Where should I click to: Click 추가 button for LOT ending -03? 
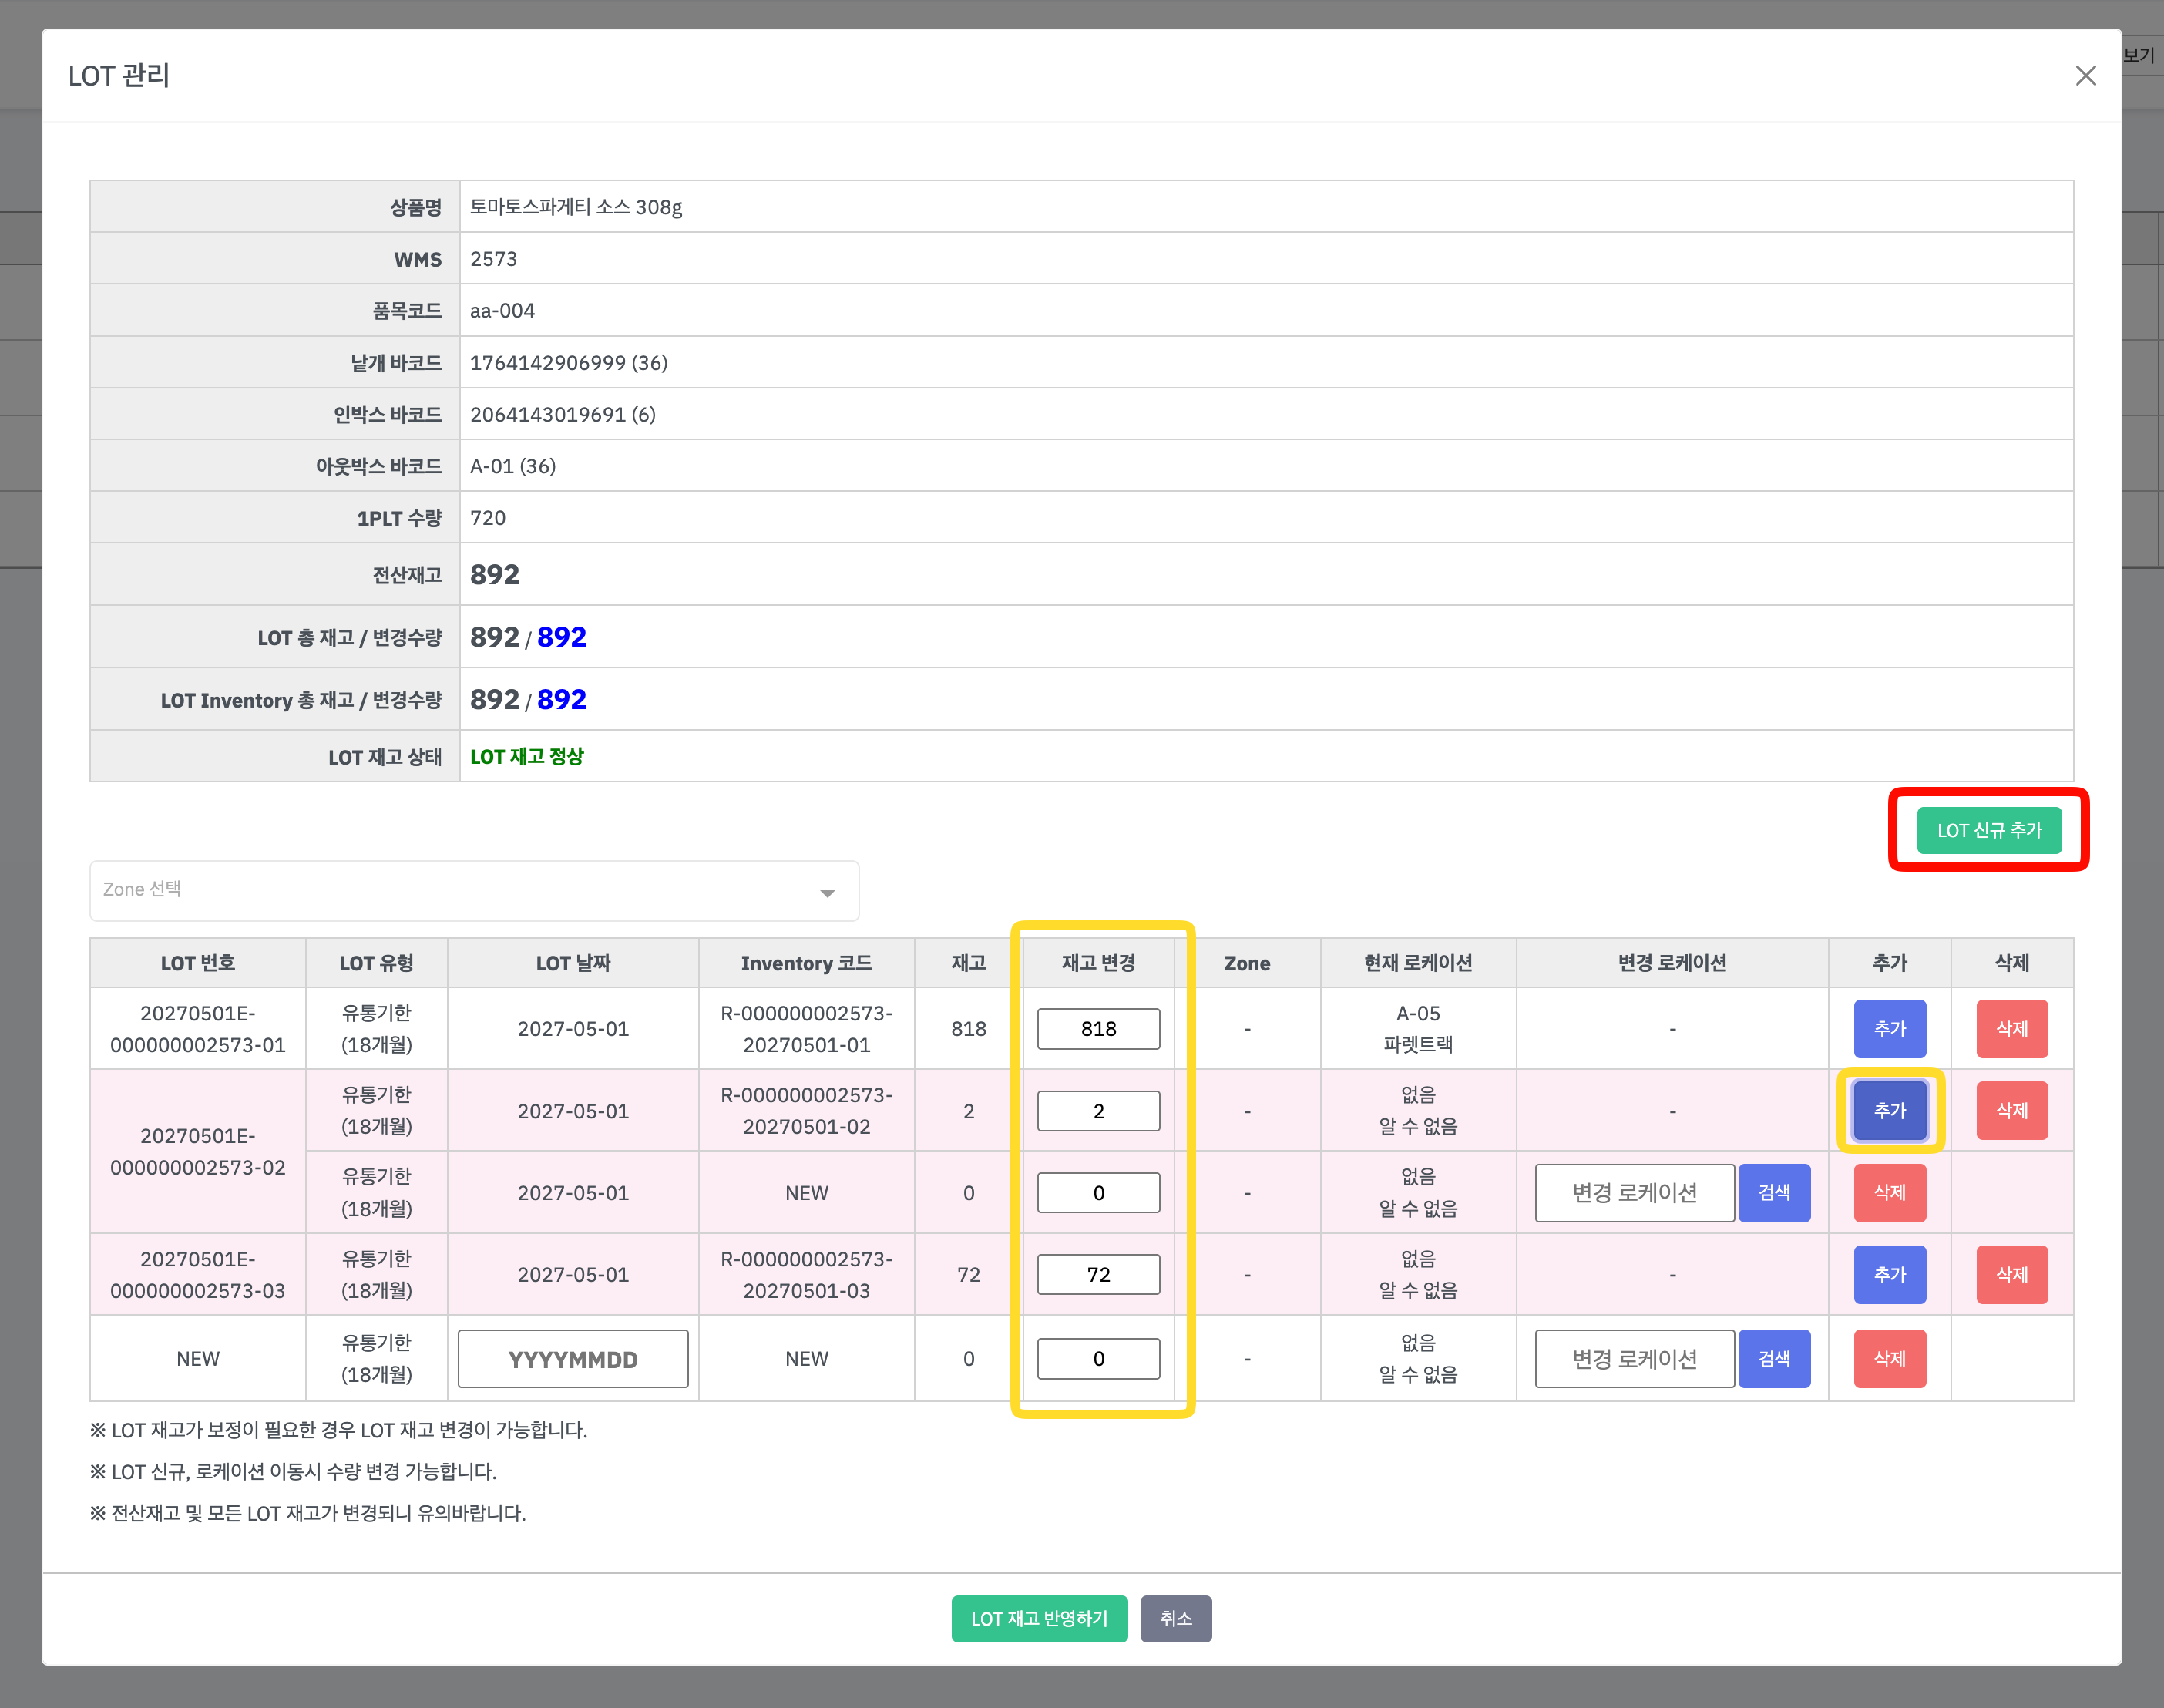pyautogui.click(x=1889, y=1274)
